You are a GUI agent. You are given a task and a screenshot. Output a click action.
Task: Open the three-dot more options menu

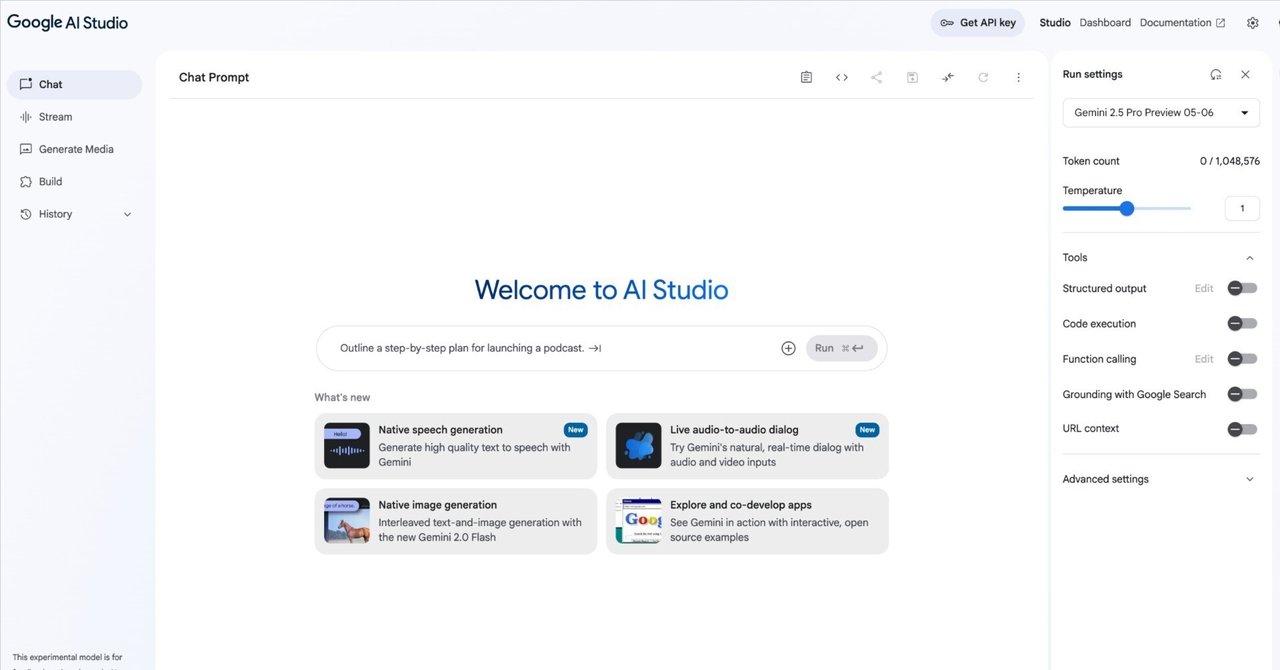[1019, 77]
